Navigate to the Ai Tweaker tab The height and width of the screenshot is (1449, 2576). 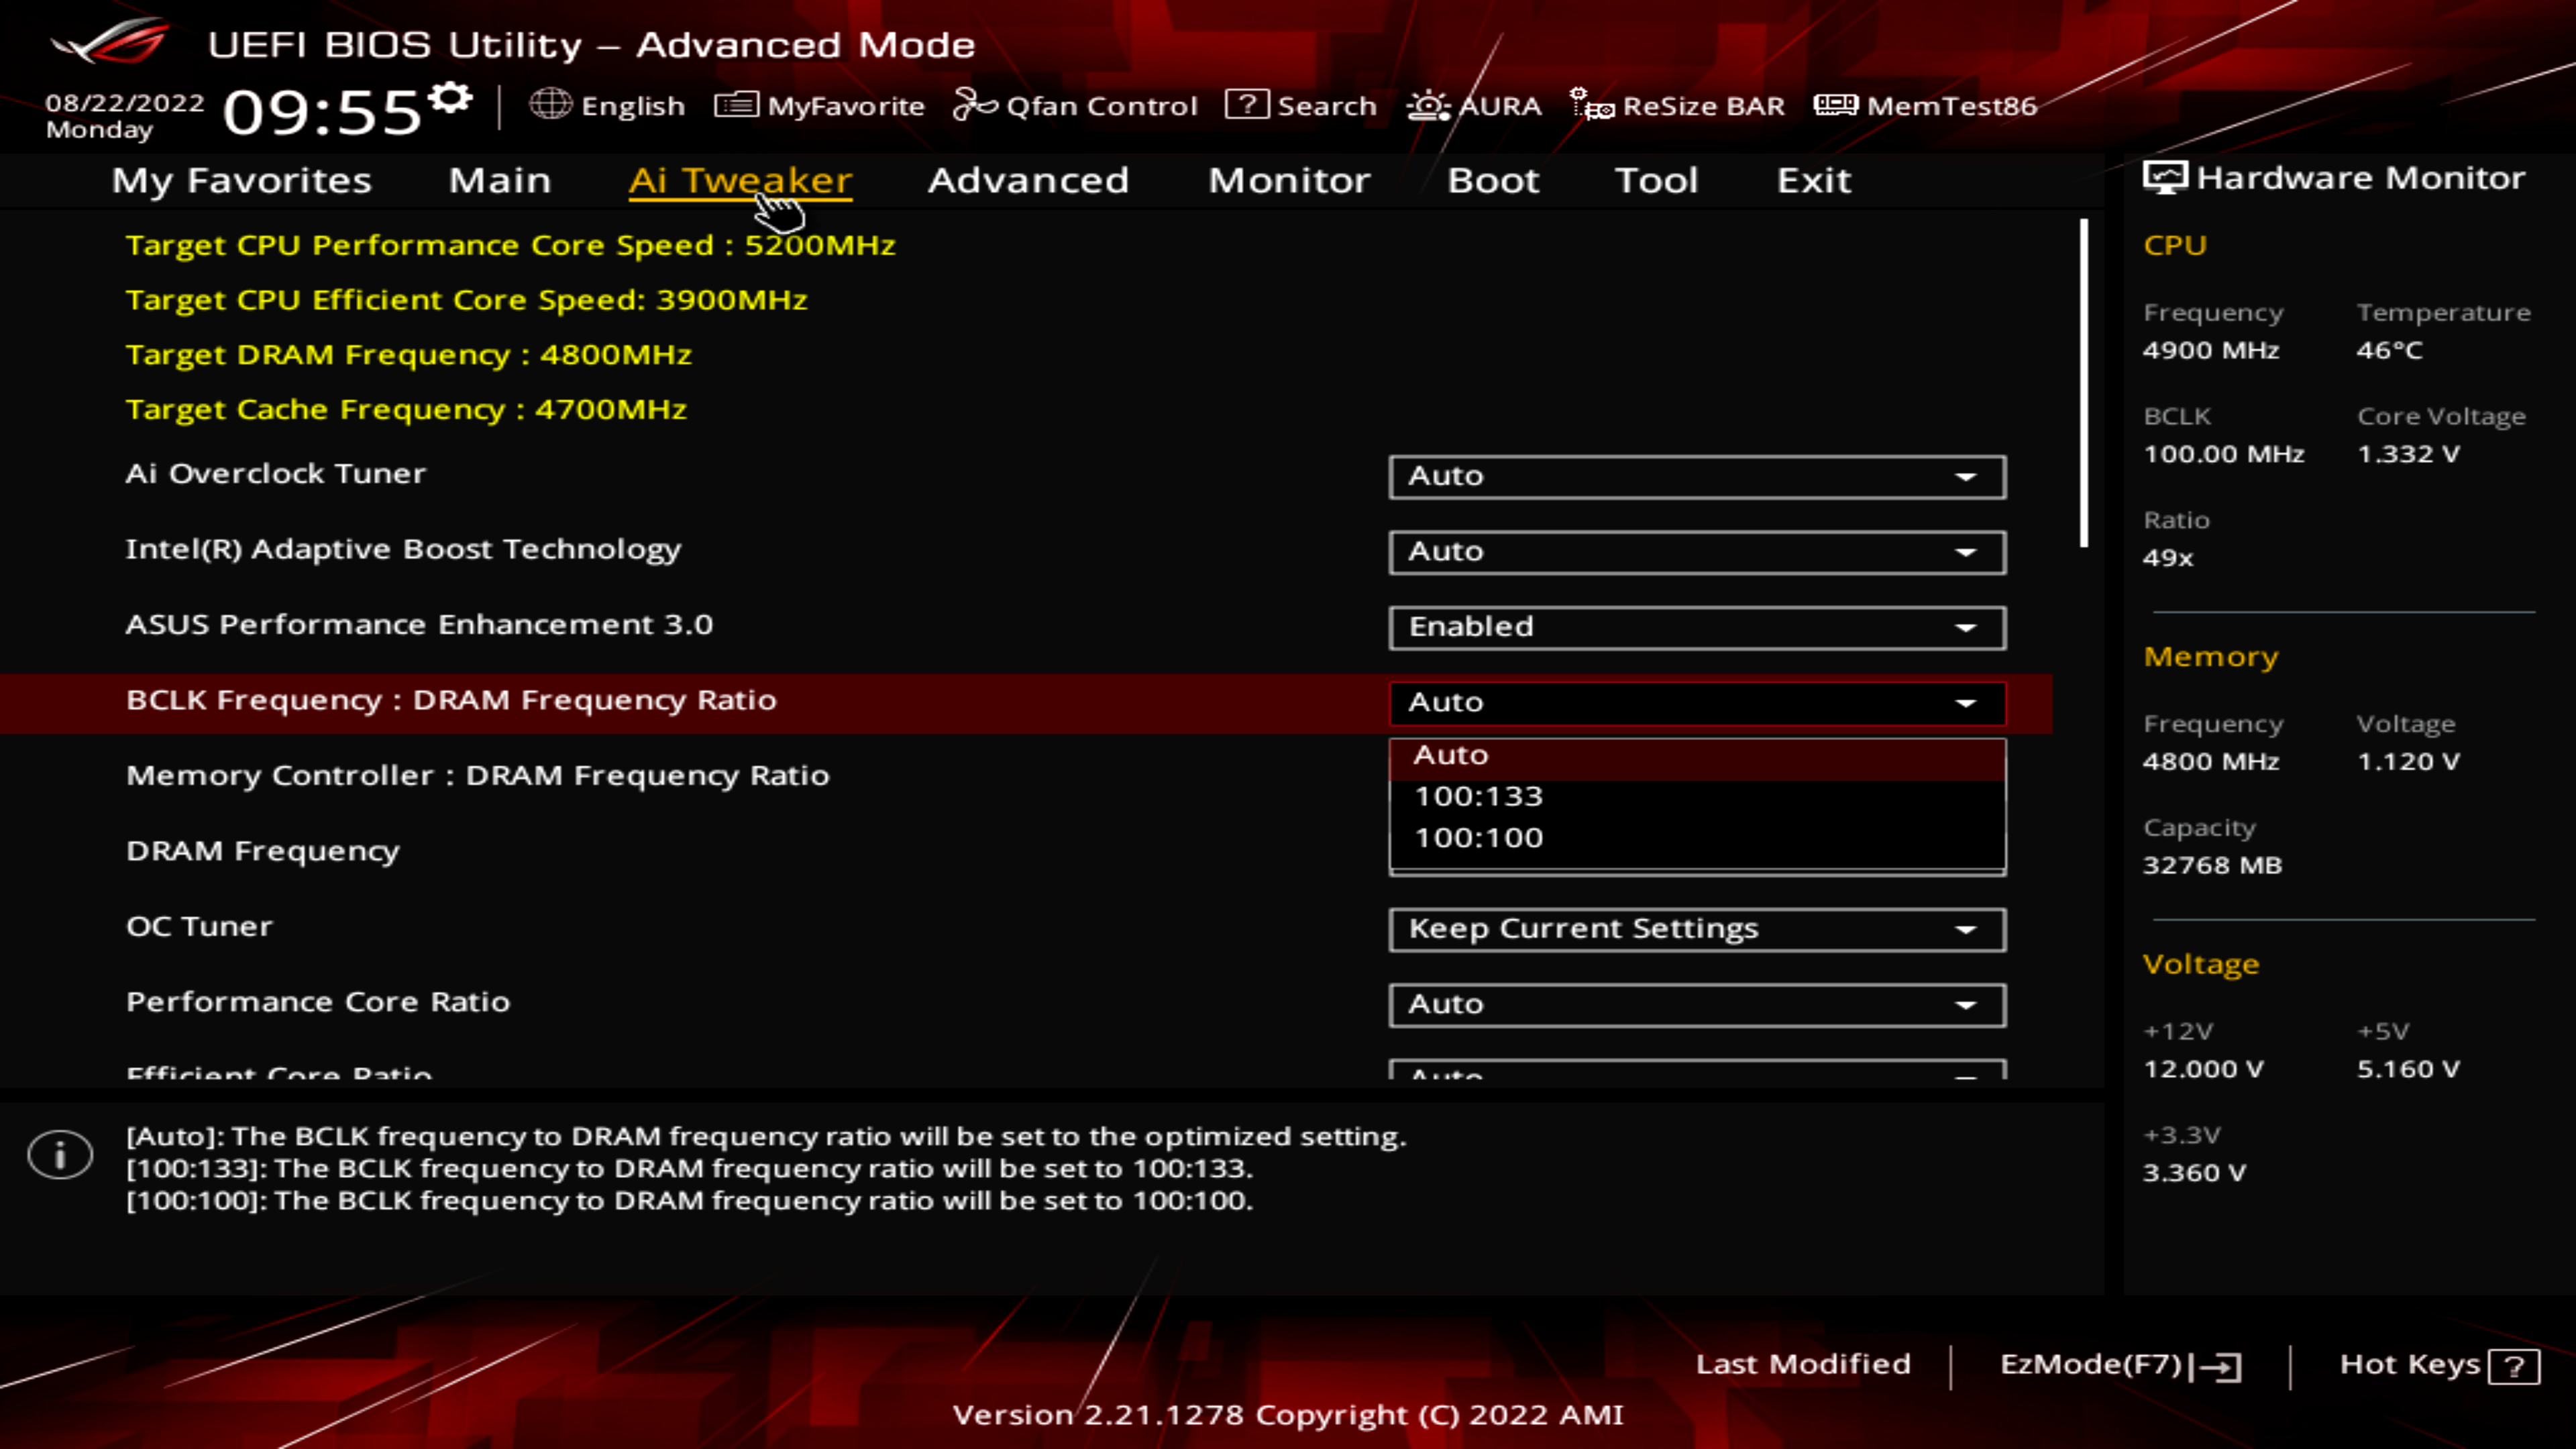739,178
